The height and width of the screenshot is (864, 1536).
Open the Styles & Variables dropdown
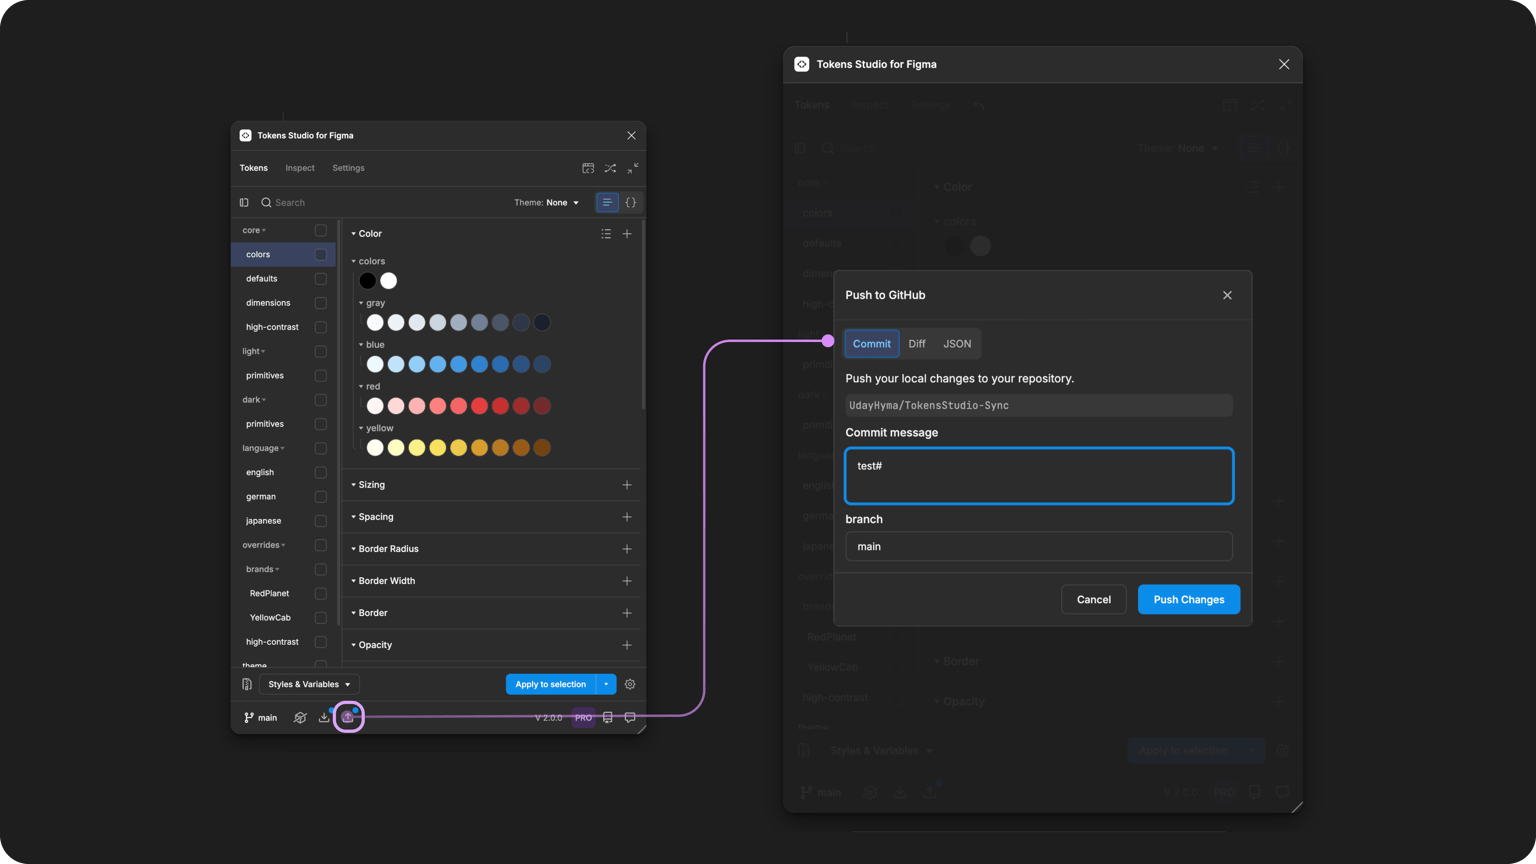tap(309, 685)
